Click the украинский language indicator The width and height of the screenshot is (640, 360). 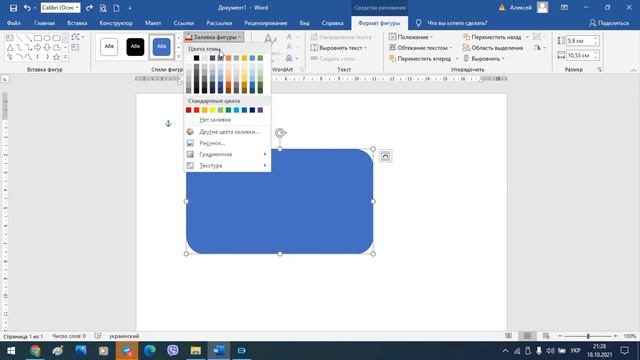(124, 336)
